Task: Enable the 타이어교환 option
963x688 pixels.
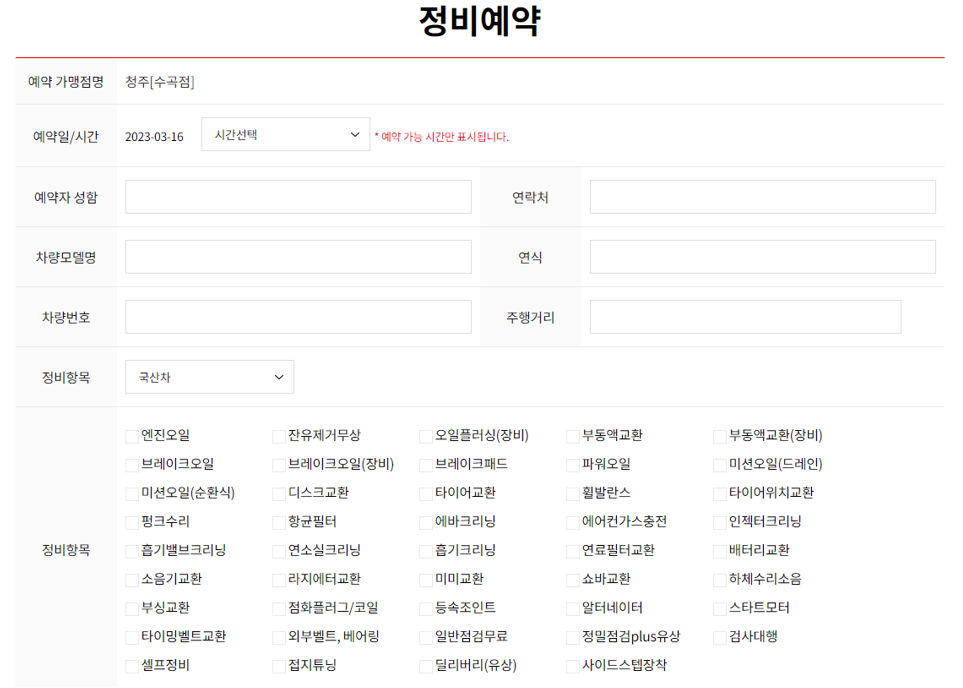Action: pyautogui.click(x=426, y=494)
